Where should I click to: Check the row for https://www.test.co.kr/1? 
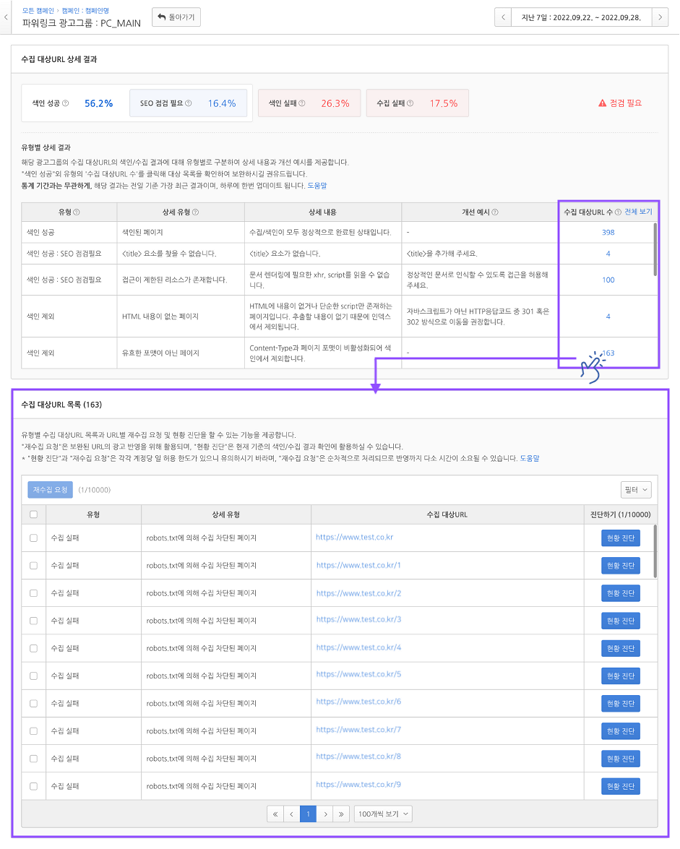34,566
